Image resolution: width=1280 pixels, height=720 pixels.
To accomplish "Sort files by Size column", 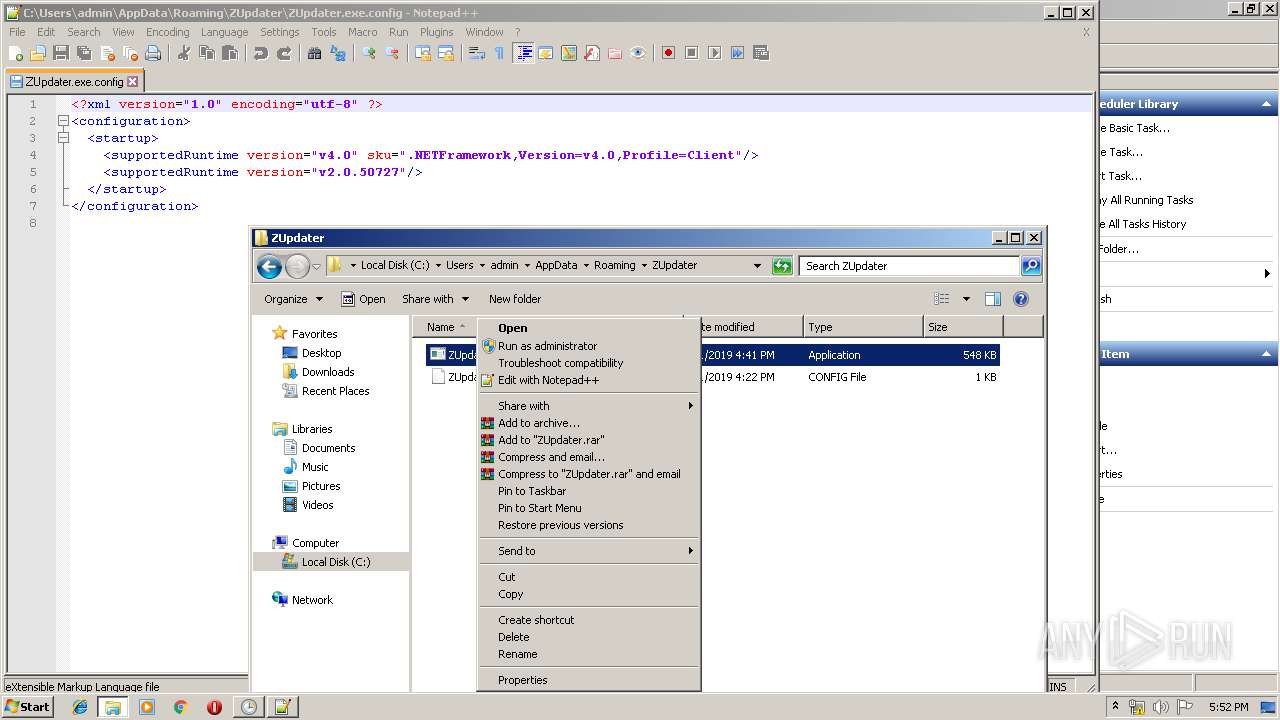I will pos(963,327).
